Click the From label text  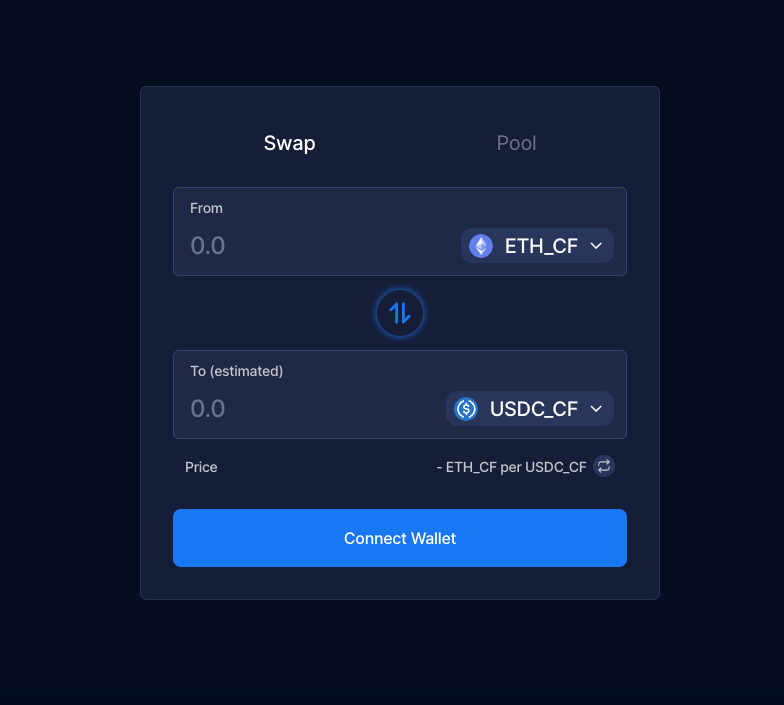point(206,208)
